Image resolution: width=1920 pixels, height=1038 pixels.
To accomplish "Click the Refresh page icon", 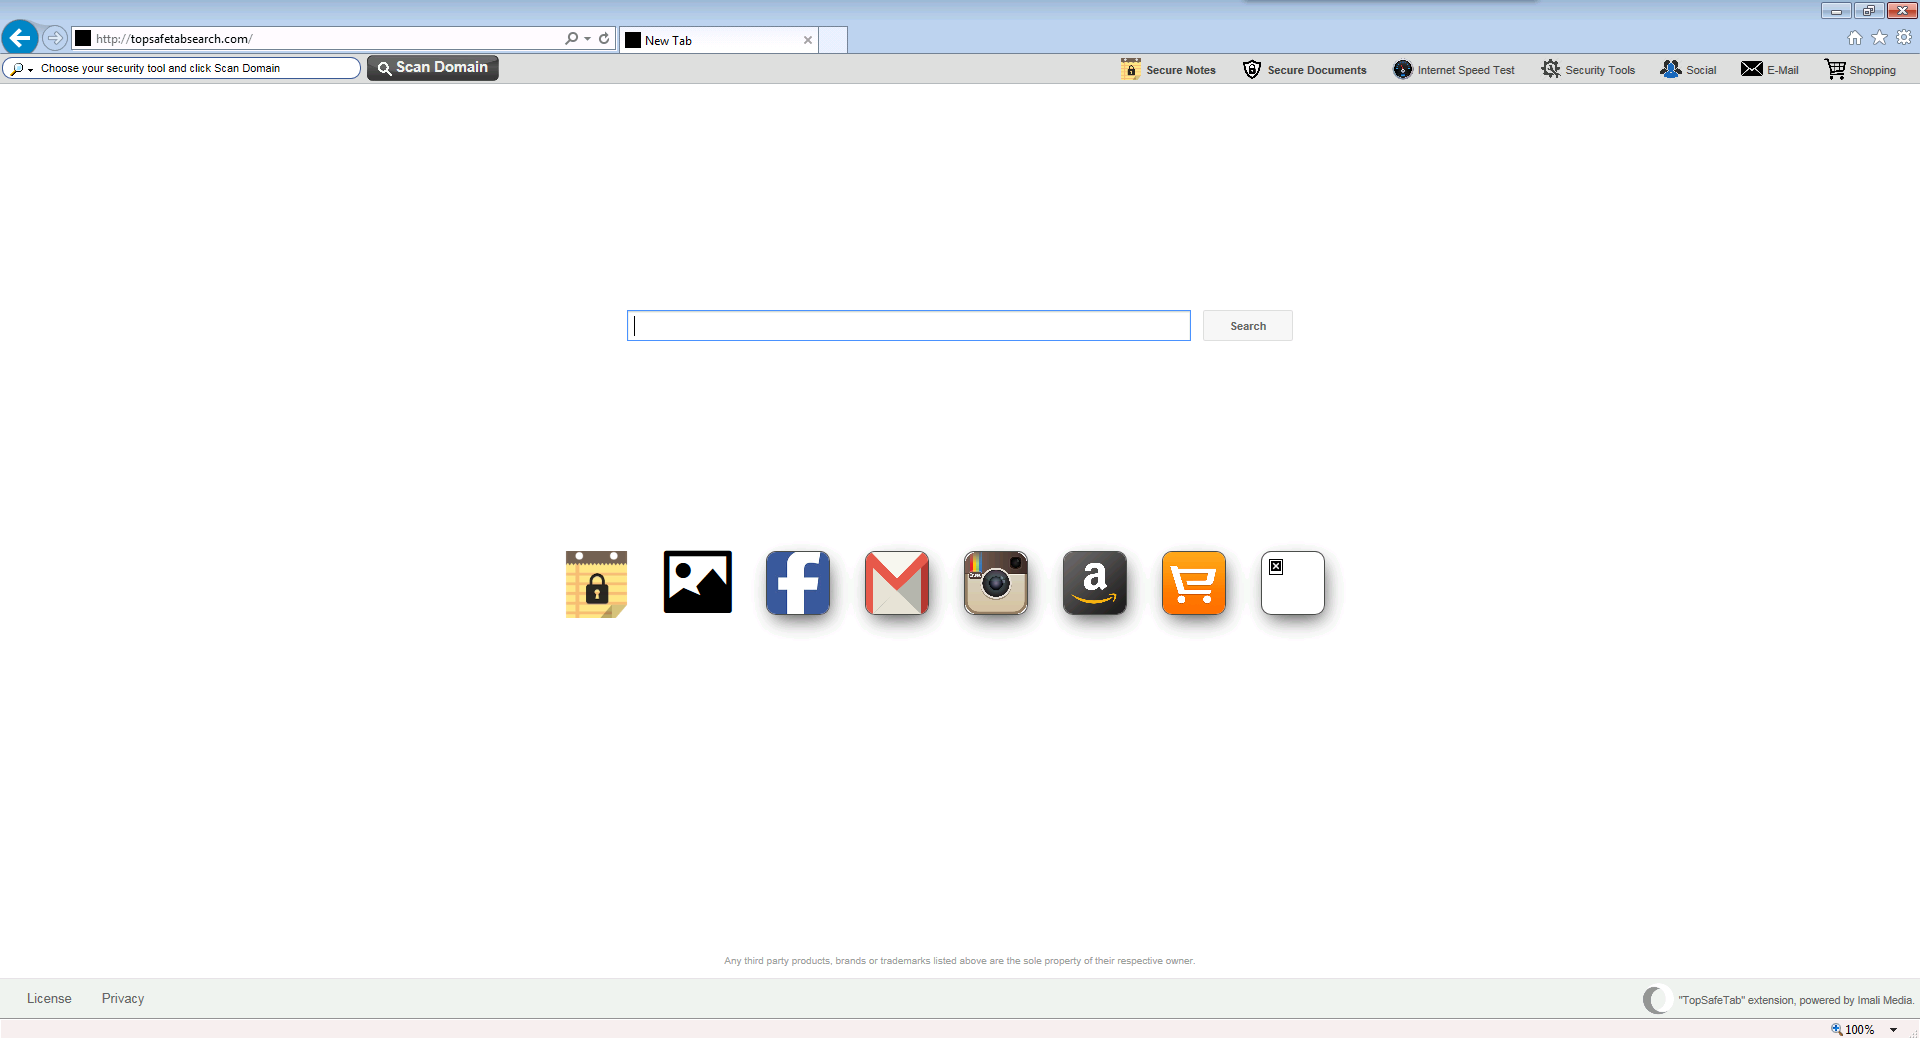I will tap(604, 38).
